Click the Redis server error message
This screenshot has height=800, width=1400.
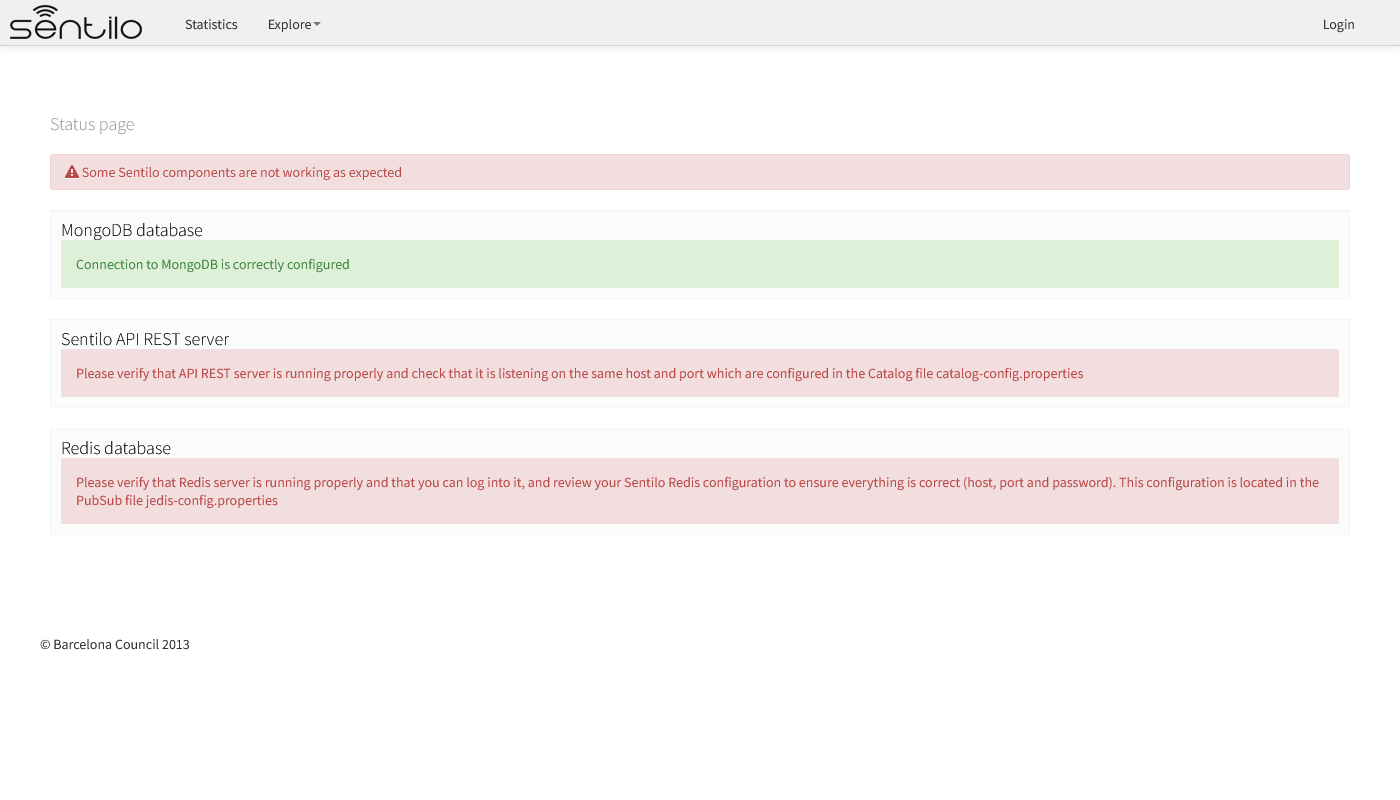coord(700,491)
